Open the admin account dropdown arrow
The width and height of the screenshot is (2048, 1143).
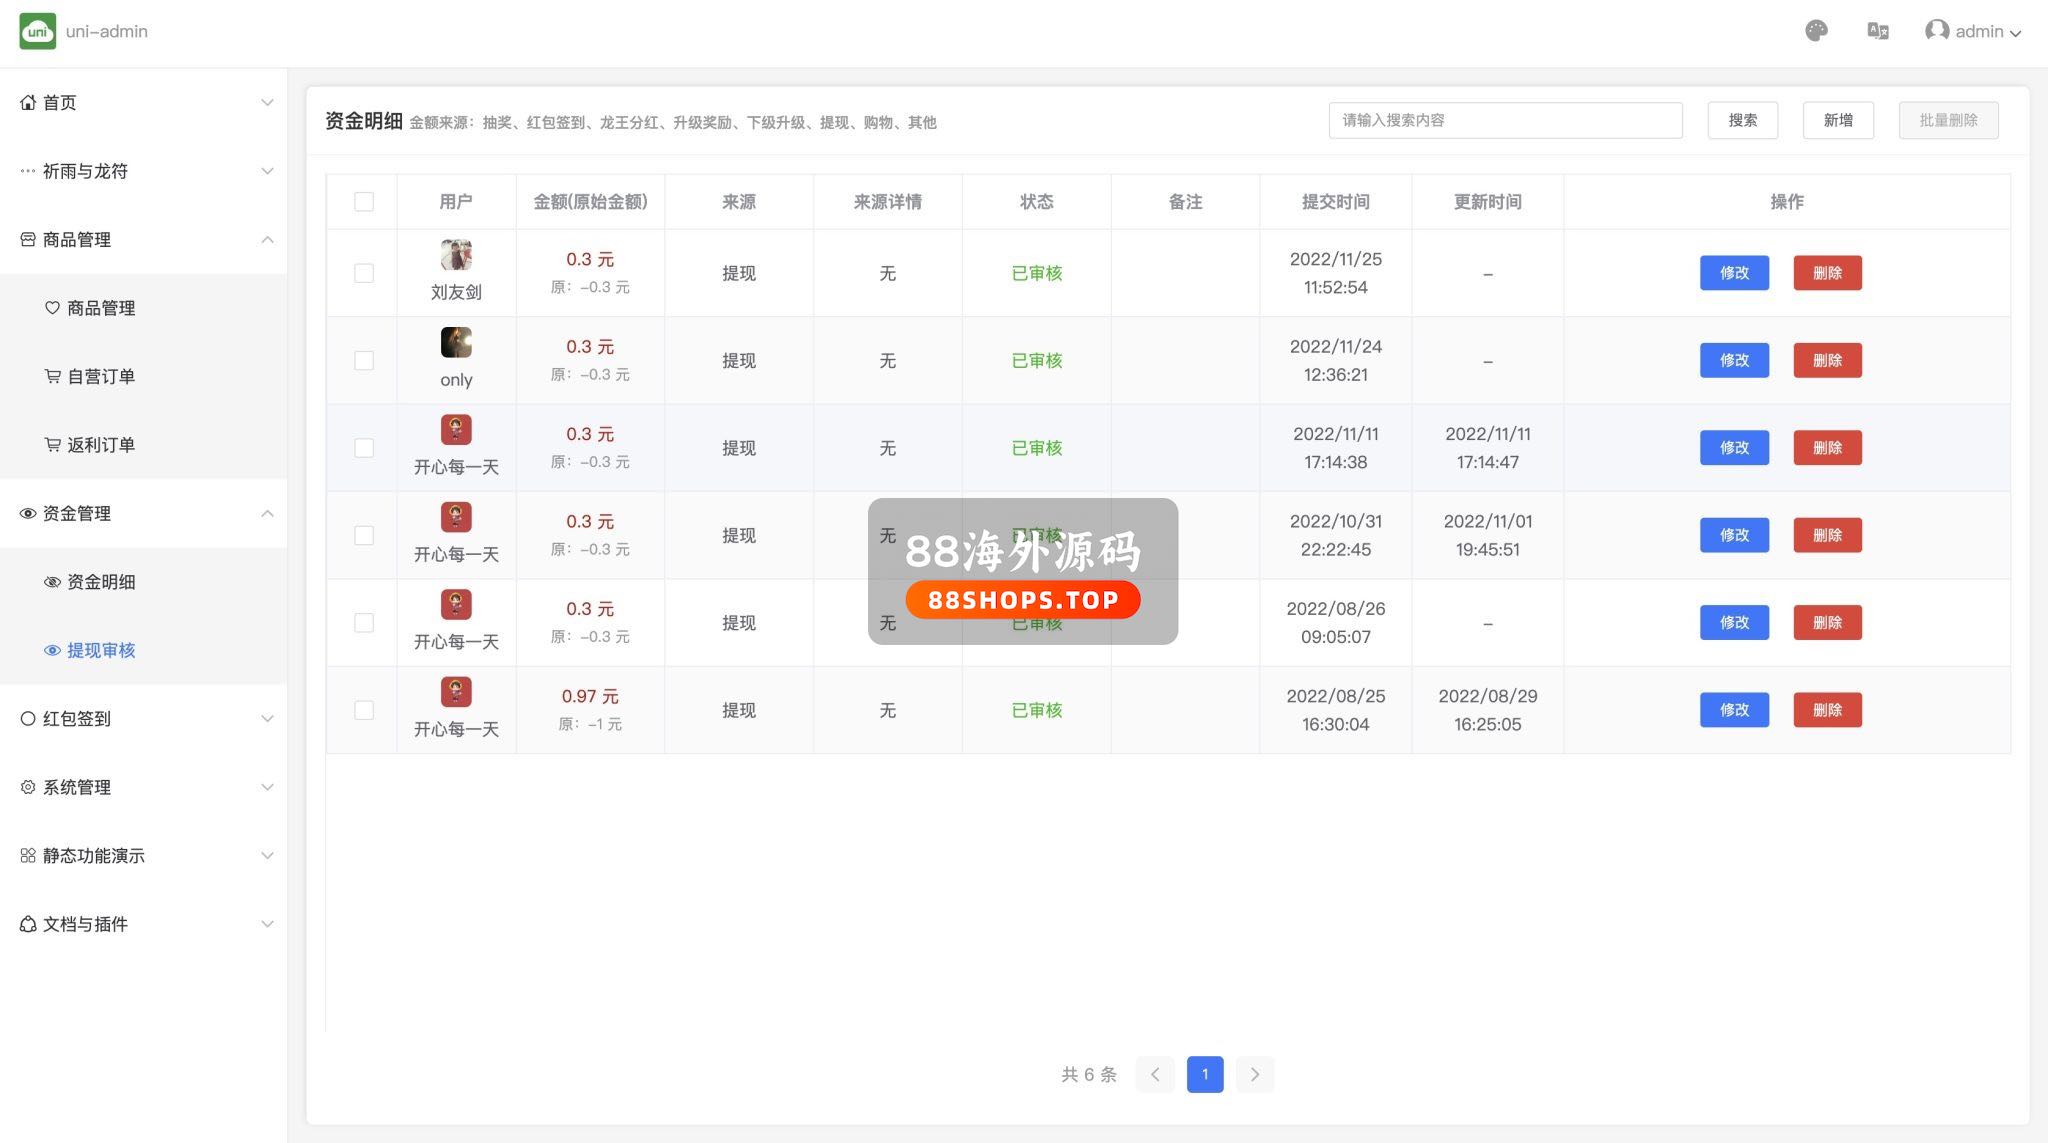[x=2016, y=33]
